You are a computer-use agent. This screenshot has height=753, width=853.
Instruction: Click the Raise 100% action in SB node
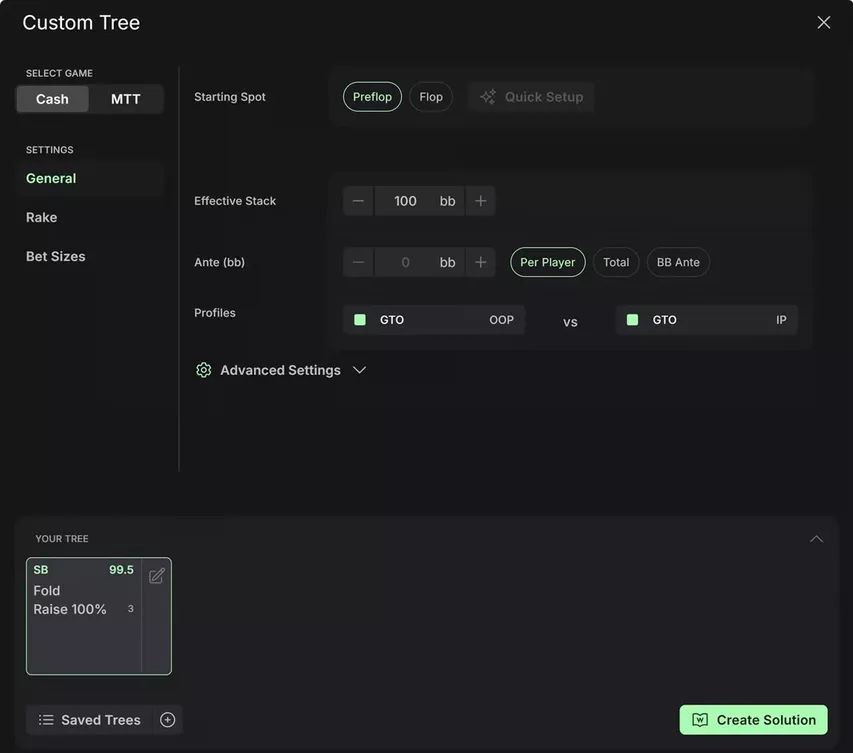(x=70, y=609)
